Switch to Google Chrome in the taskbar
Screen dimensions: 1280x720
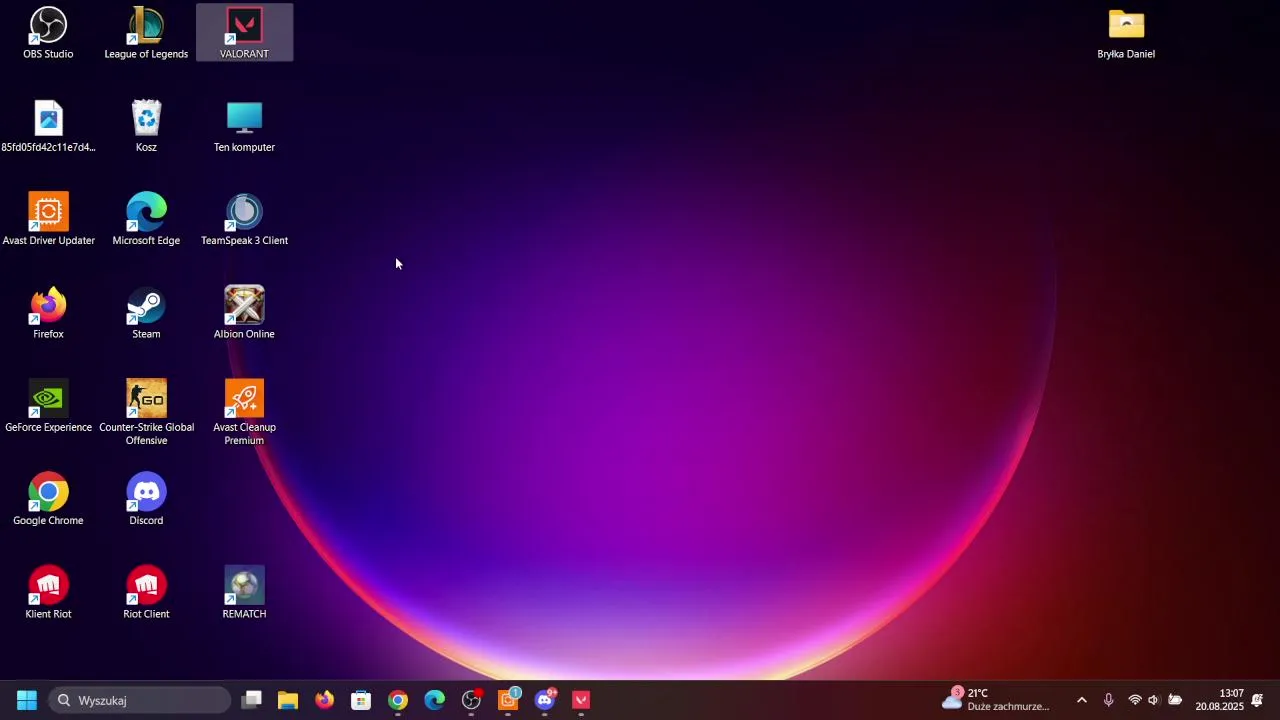[x=398, y=700]
